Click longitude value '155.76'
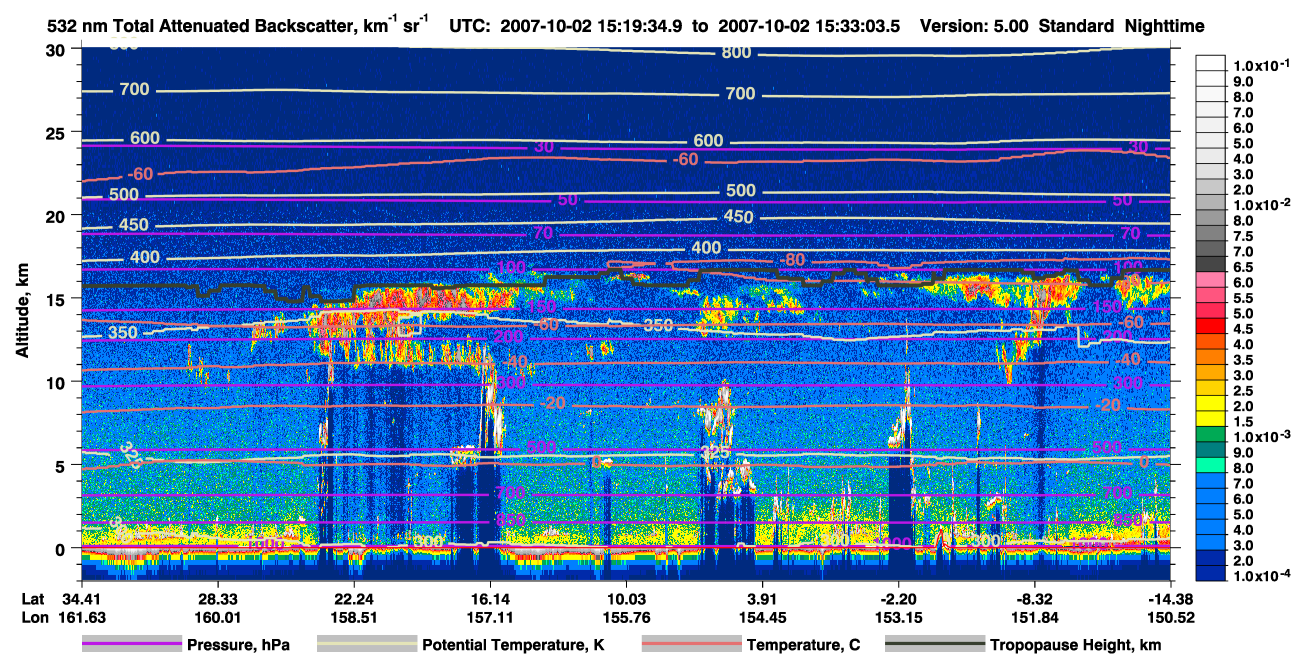1300x667 pixels. click(626, 617)
